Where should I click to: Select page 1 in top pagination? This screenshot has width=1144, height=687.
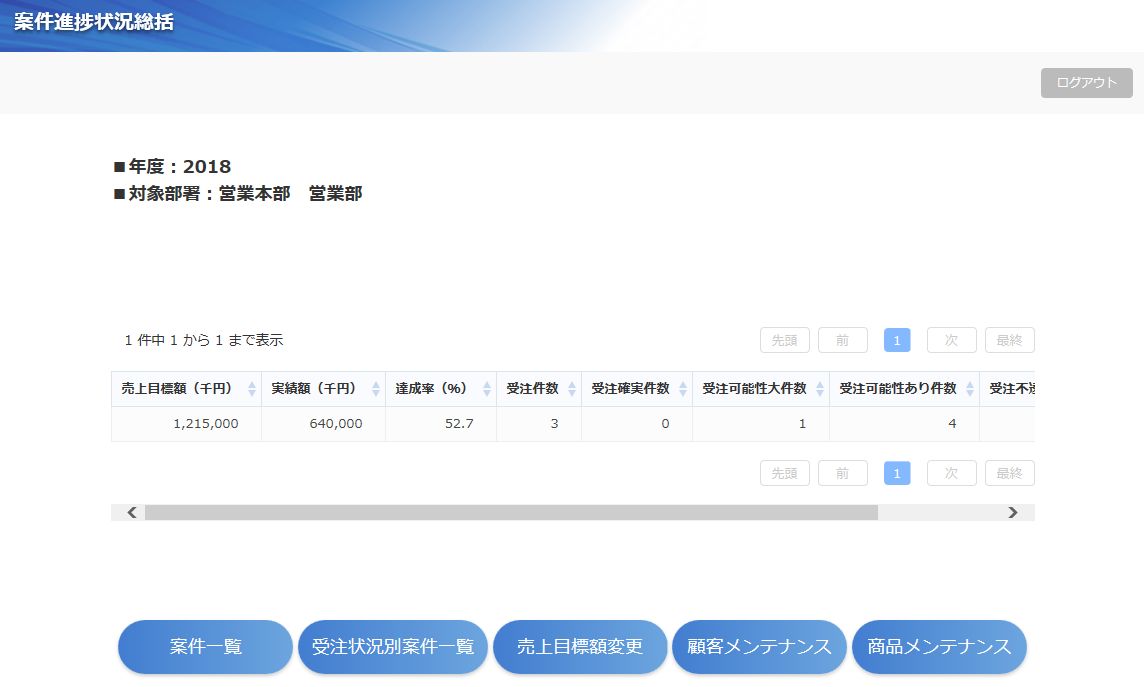point(897,340)
